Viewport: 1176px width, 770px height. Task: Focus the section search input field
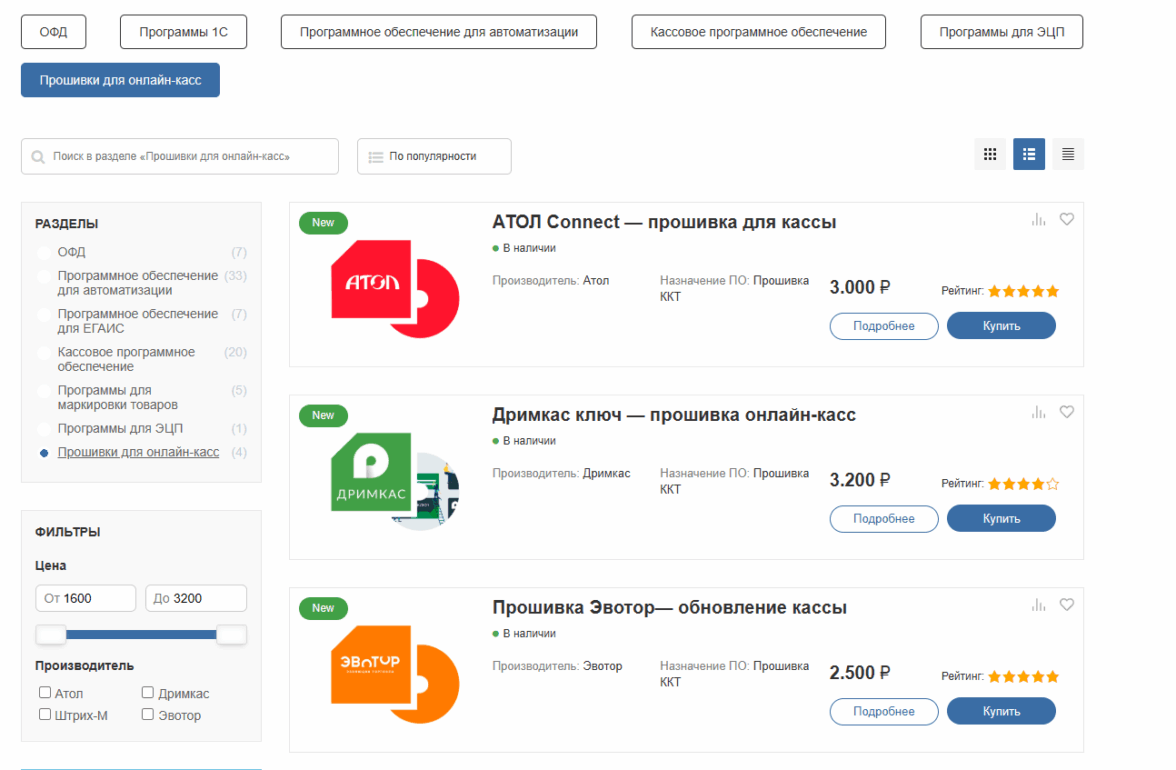pos(180,156)
